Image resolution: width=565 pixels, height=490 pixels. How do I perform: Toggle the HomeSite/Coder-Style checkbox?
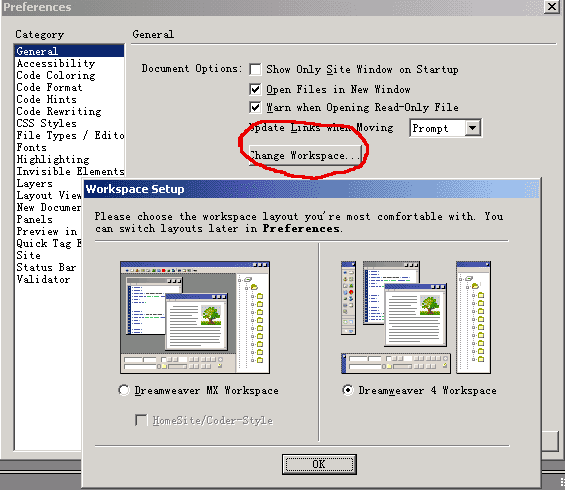141,420
